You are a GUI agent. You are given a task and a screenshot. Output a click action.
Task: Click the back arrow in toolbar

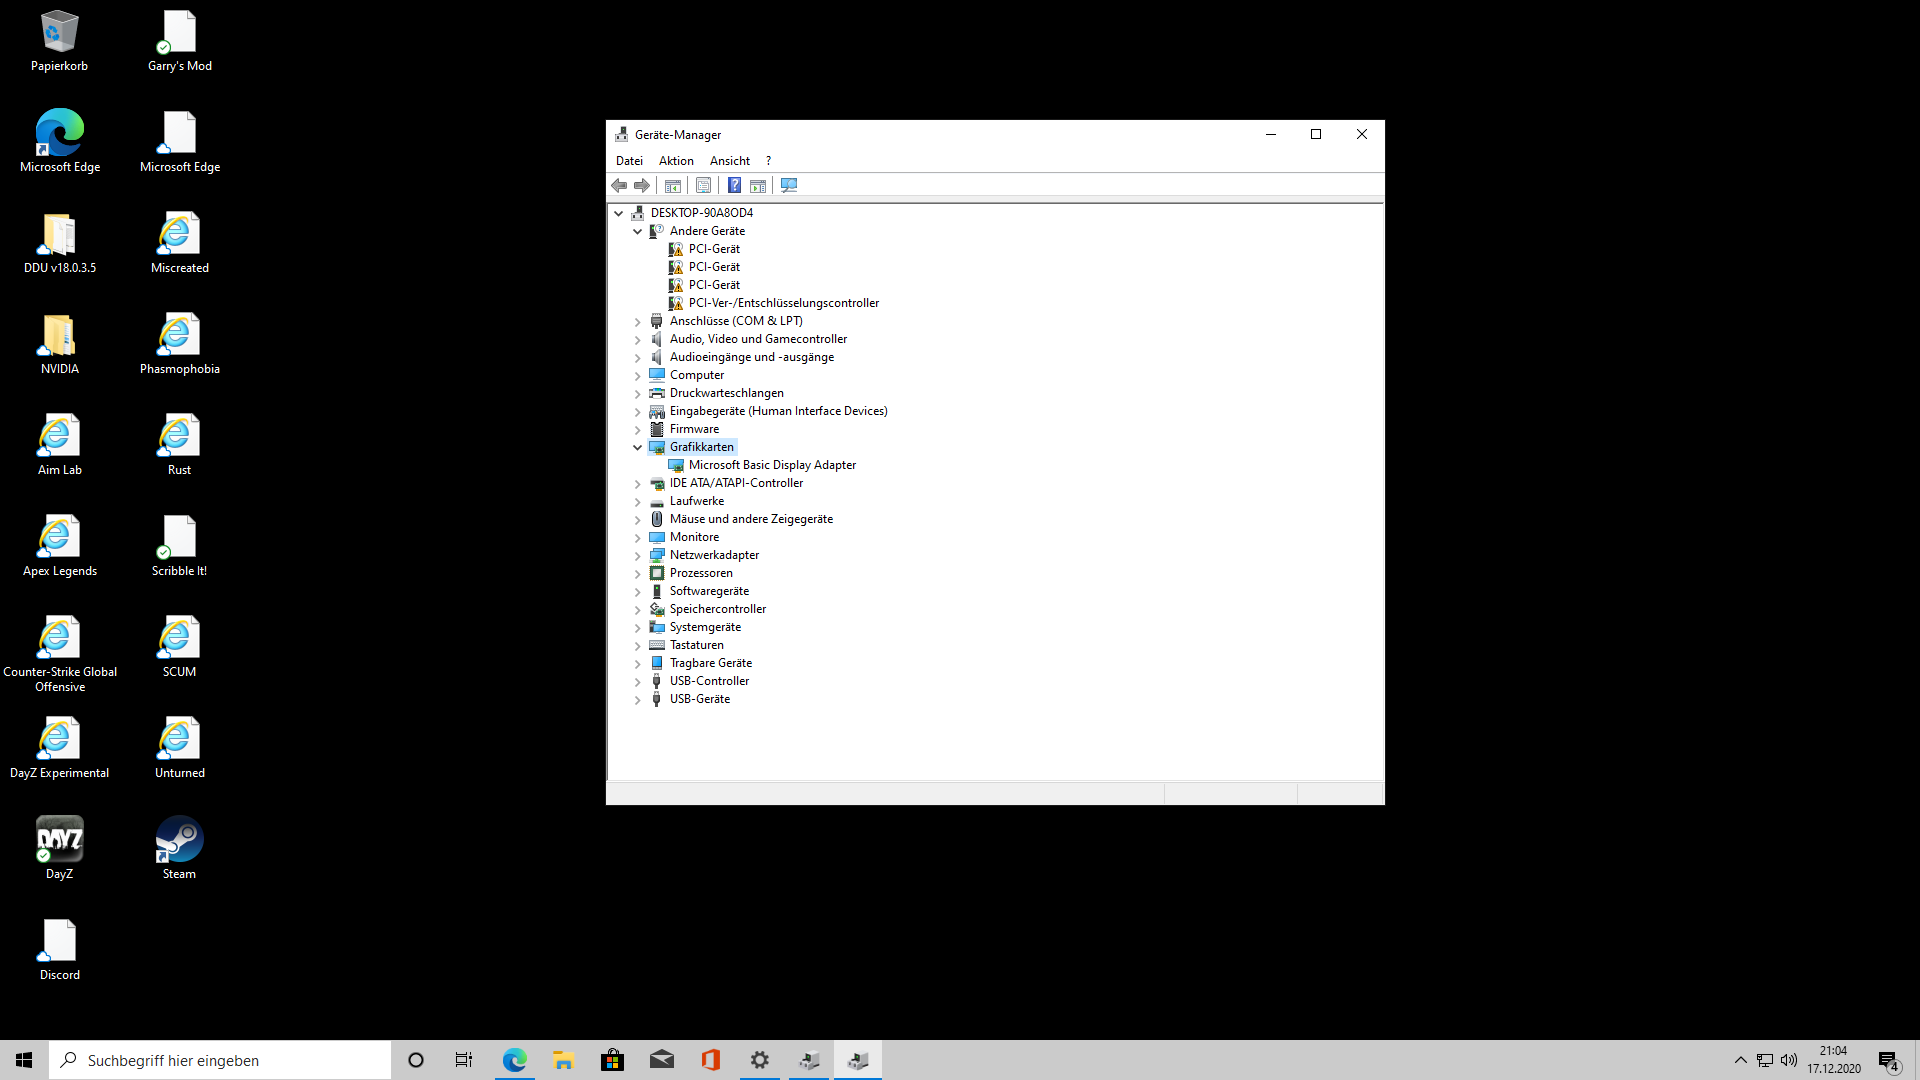click(x=619, y=185)
